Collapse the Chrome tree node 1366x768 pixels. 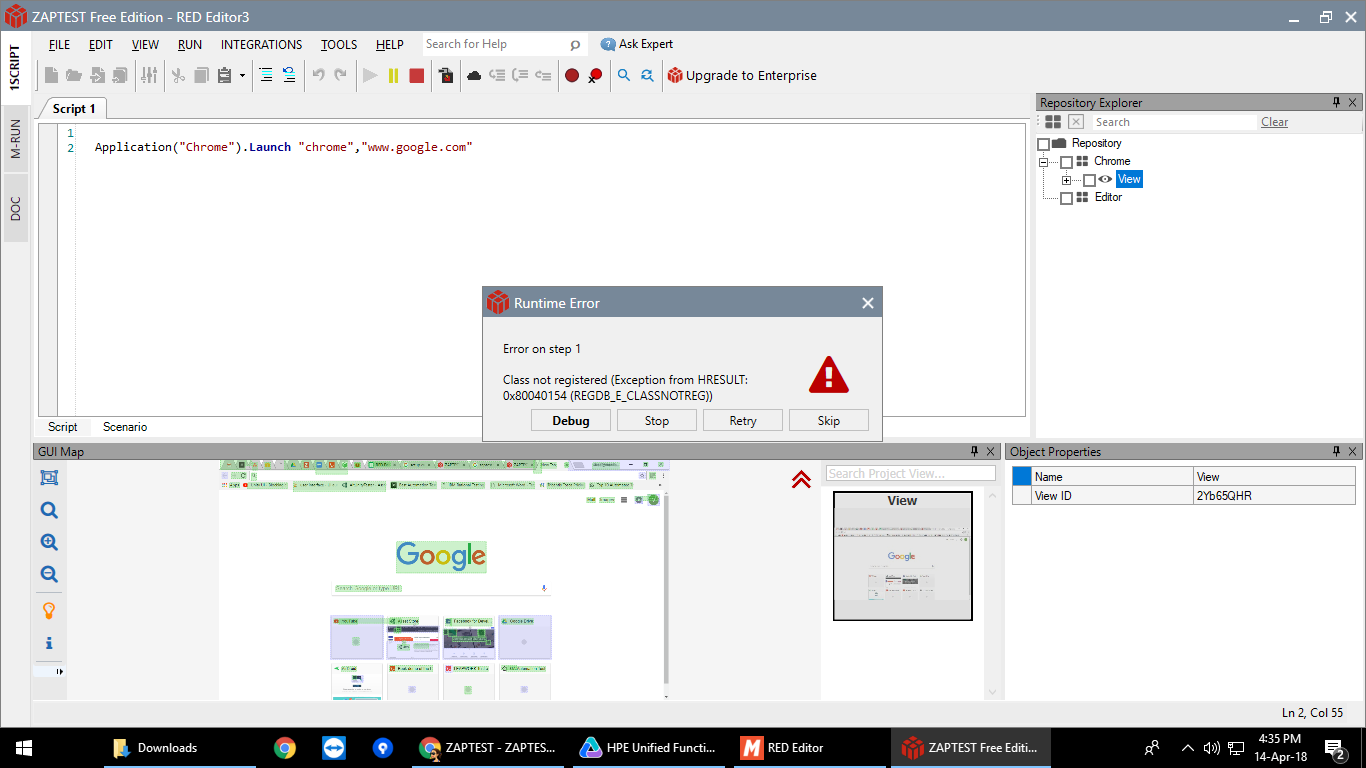point(1044,162)
